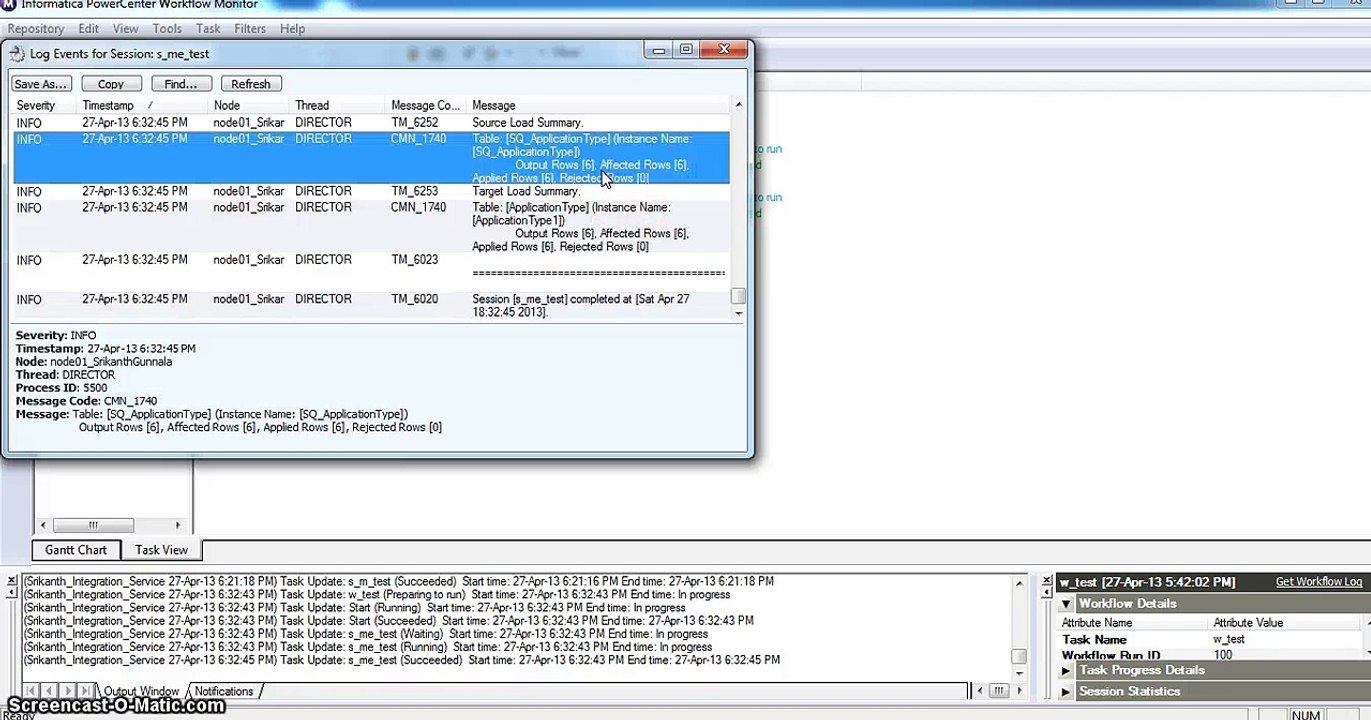The height and width of the screenshot is (720, 1371).
Task: Jump to first tab with output tab-scroll arrow
Action: (31, 691)
